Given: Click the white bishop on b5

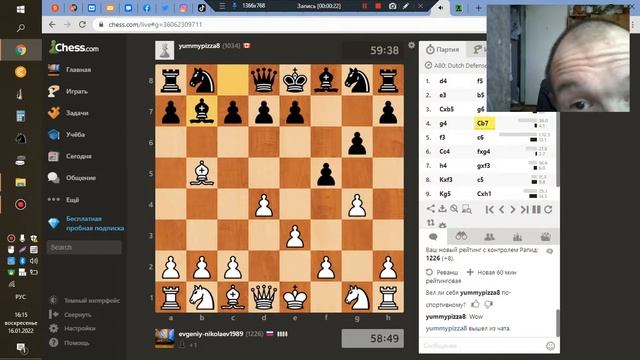Looking at the screenshot, I should point(202,173).
